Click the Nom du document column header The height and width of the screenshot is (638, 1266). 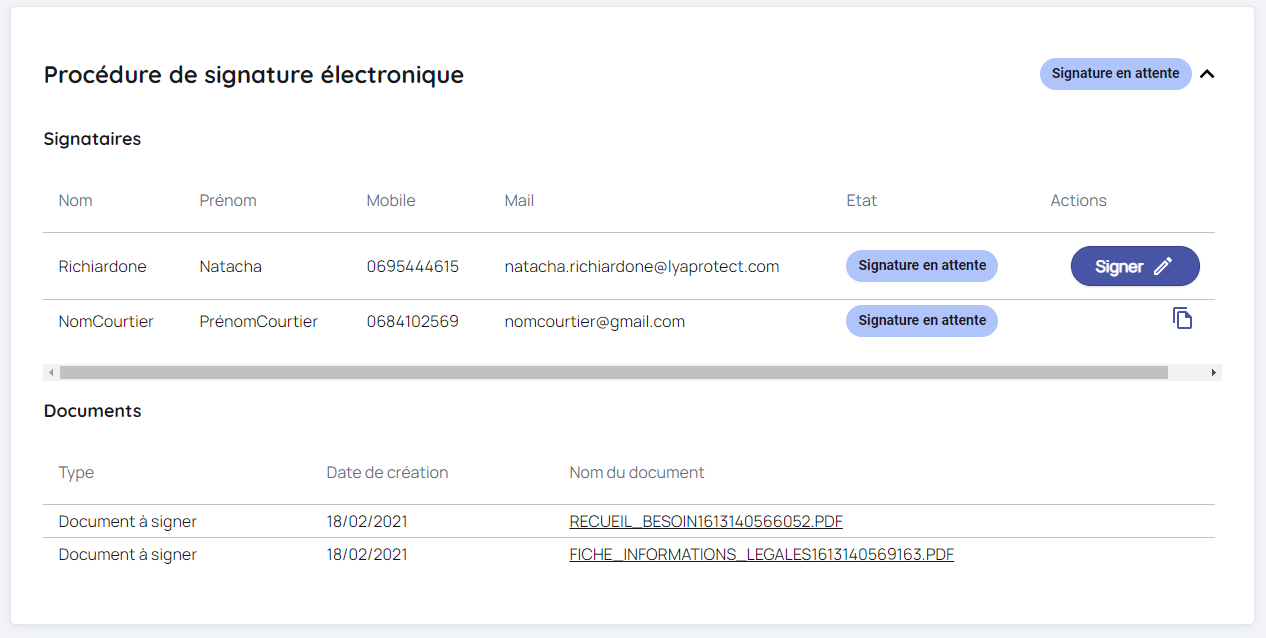(636, 472)
